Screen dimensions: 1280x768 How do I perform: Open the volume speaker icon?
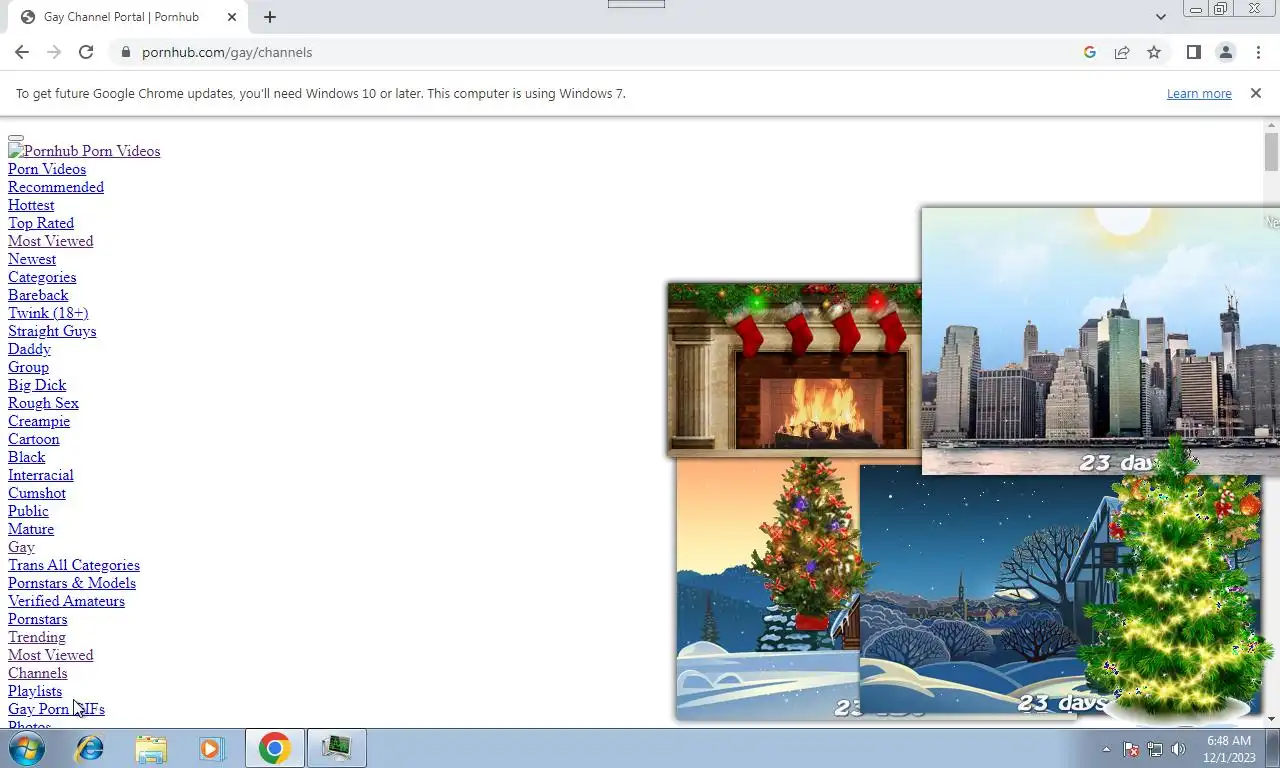point(1178,749)
